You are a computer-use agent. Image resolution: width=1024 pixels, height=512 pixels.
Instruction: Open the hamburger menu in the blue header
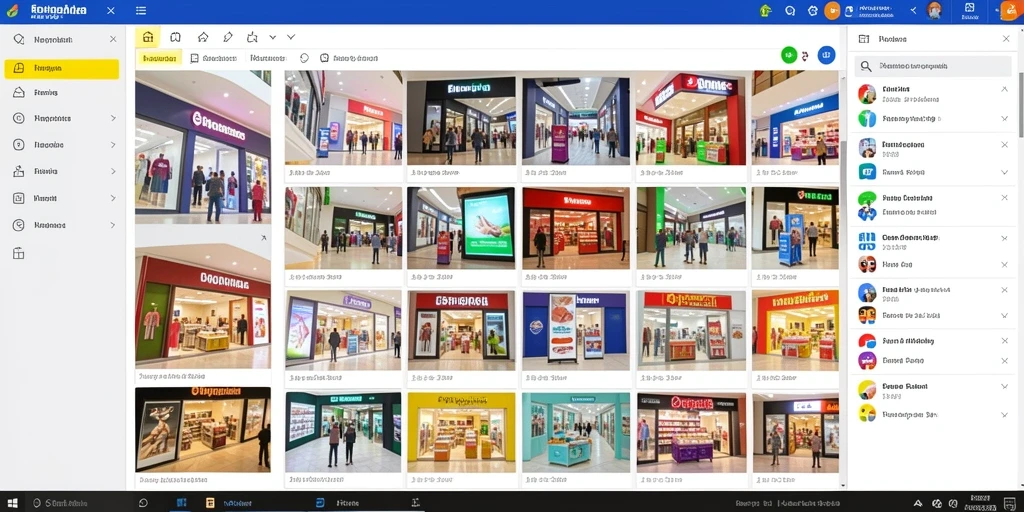pyautogui.click(x=141, y=10)
